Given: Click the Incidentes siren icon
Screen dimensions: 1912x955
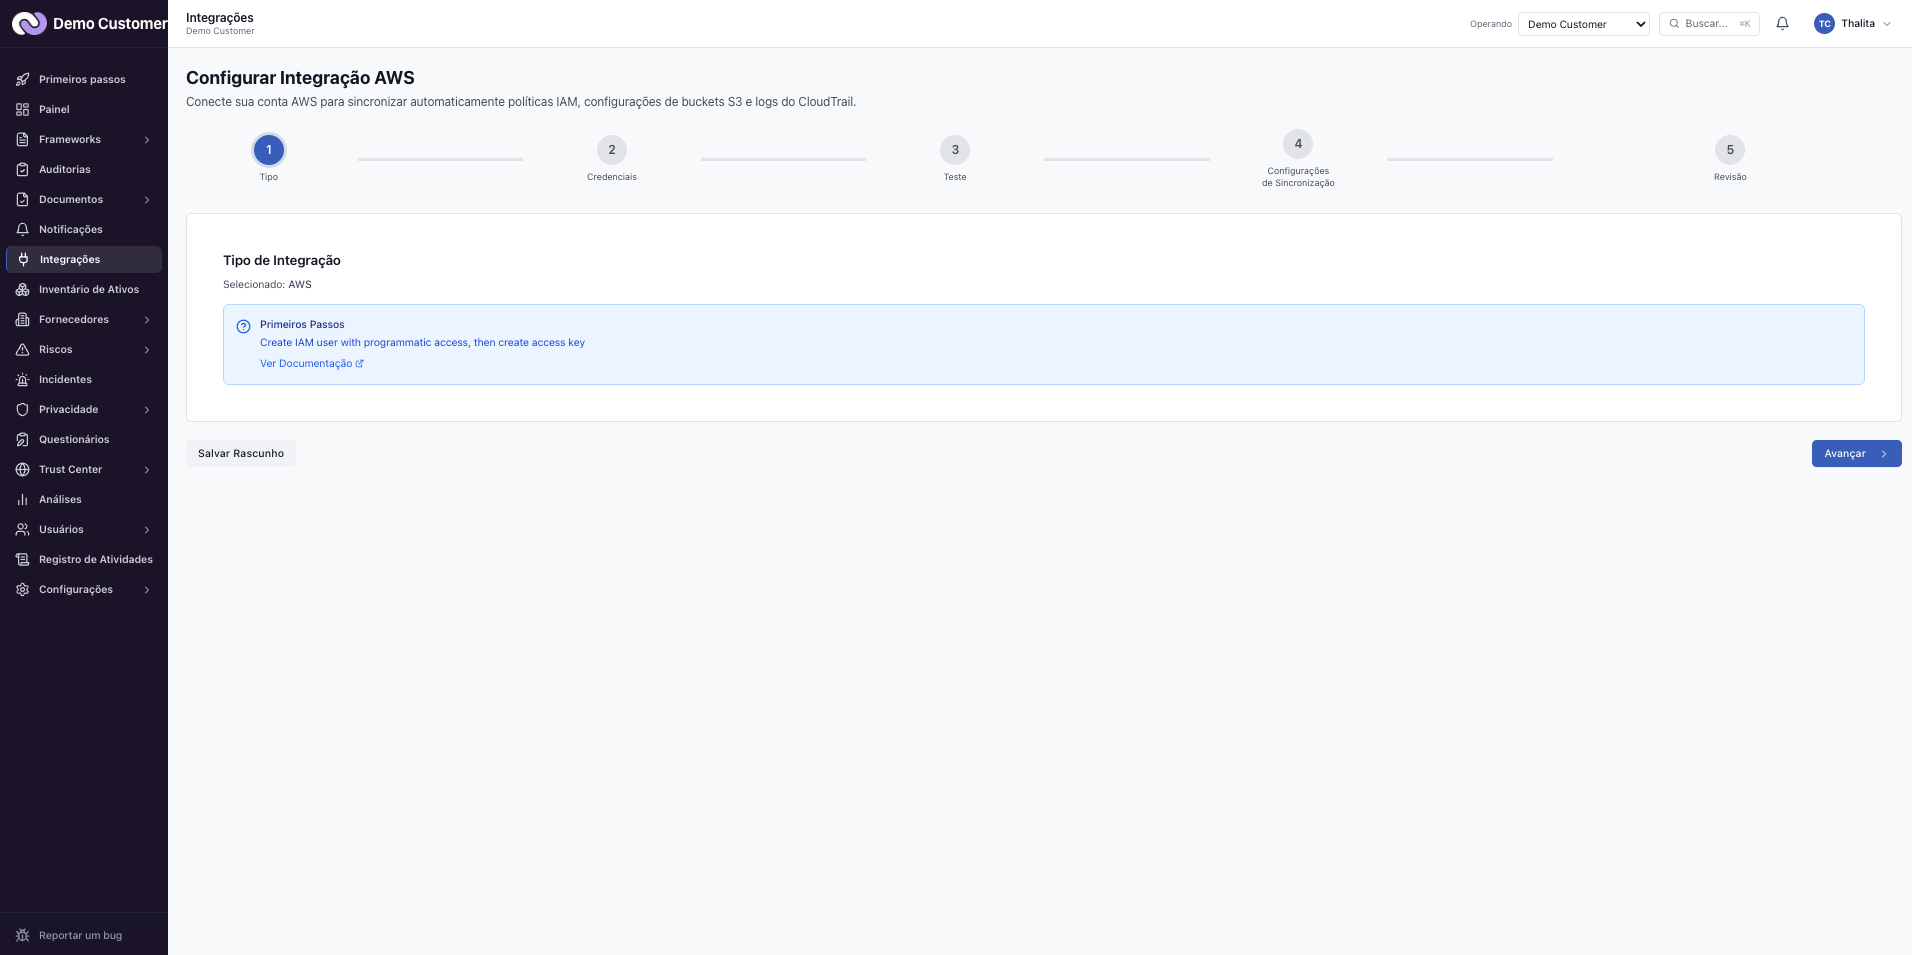Looking at the screenshot, I should point(22,379).
